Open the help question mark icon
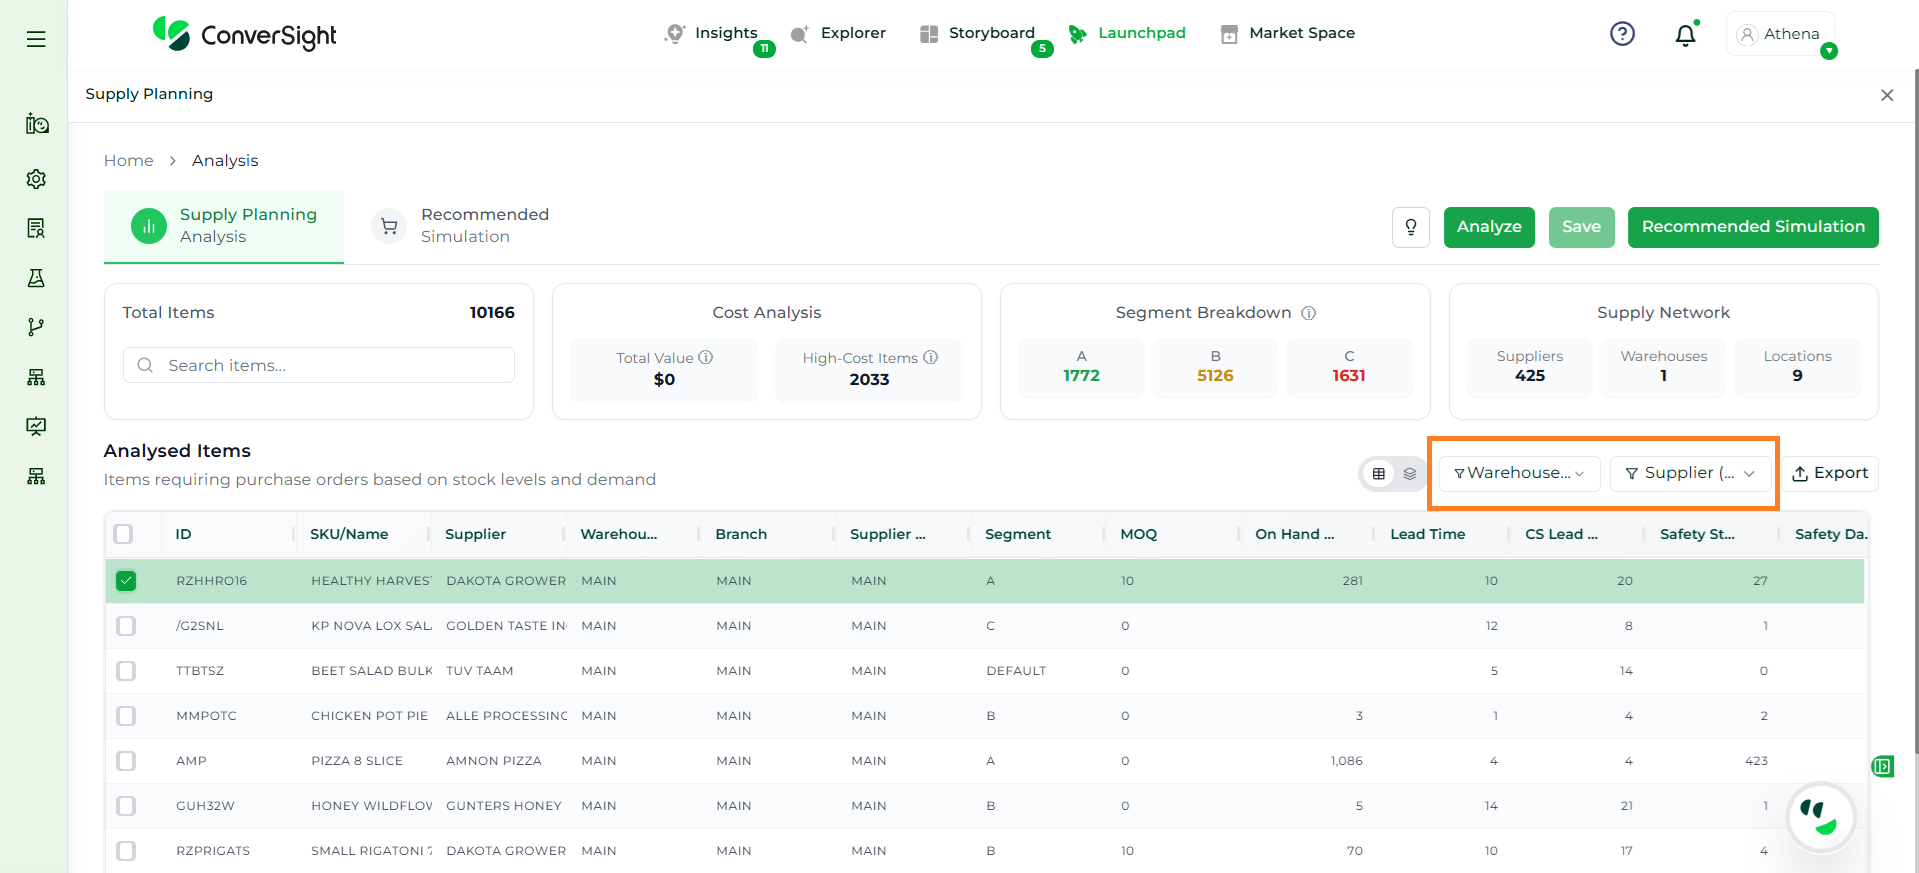Viewport: 1919px width, 873px height. (x=1622, y=34)
